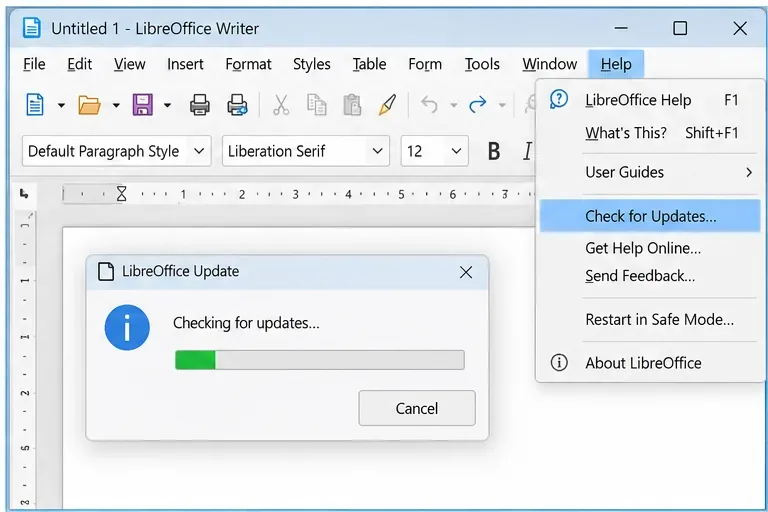Close the LibreOffice Update dialog
Viewport: 768px width, 512px height.
[x=466, y=272]
